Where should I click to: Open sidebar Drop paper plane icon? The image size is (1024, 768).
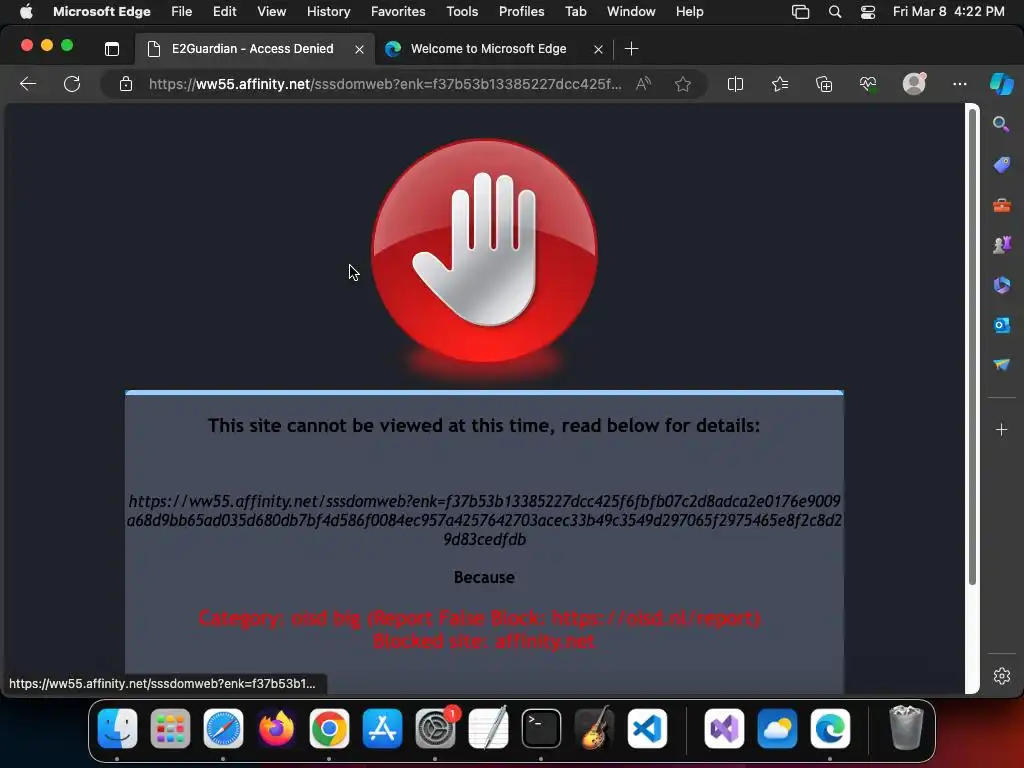click(x=1001, y=364)
